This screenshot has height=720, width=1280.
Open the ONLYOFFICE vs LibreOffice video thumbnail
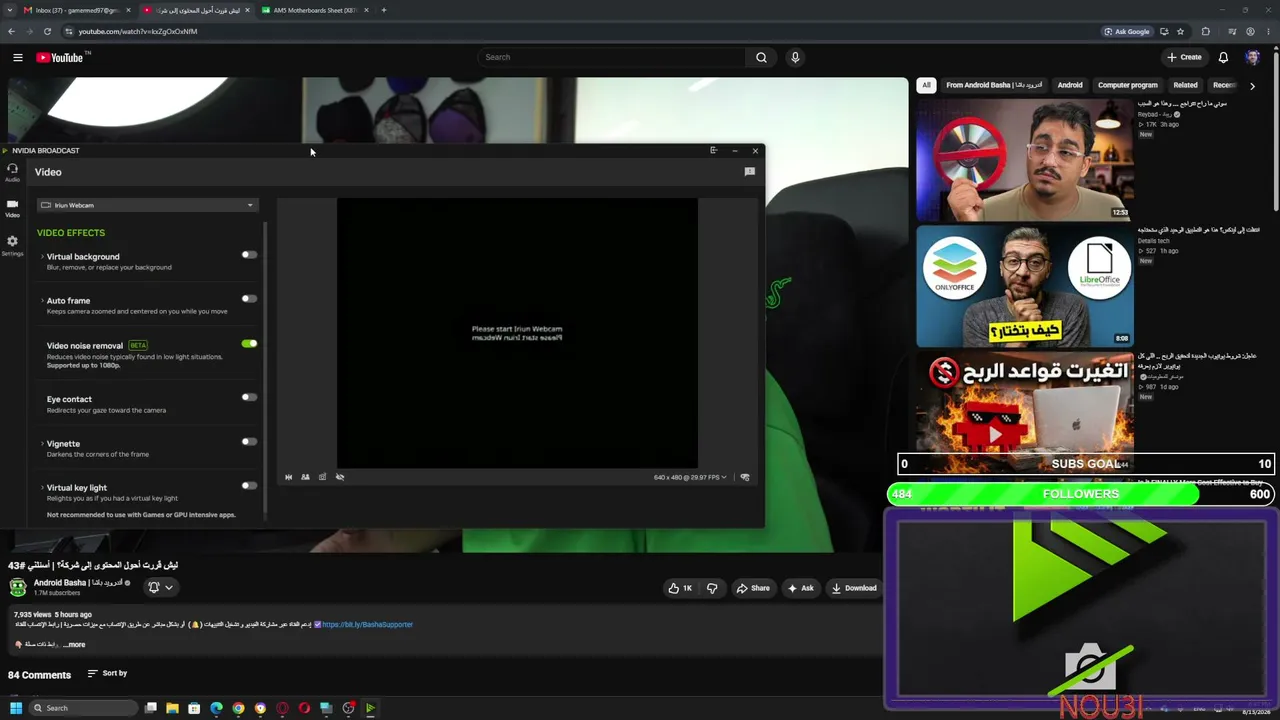(1025, 286)
